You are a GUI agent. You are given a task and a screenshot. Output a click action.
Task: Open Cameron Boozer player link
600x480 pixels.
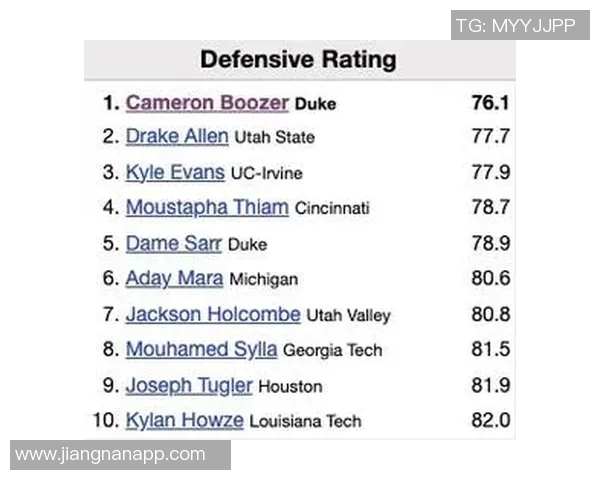point(207,103)
